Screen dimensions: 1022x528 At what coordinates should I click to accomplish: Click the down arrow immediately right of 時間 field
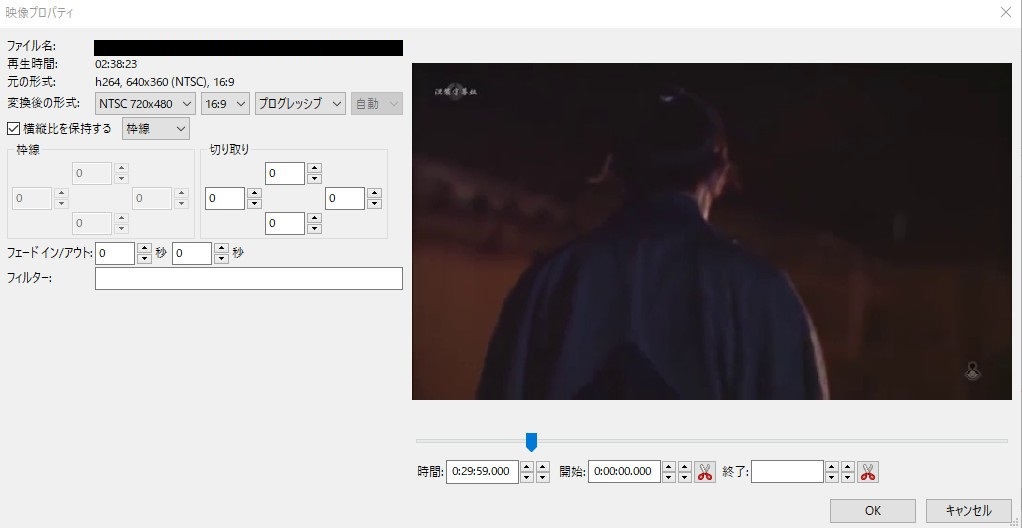click(527, 477)
